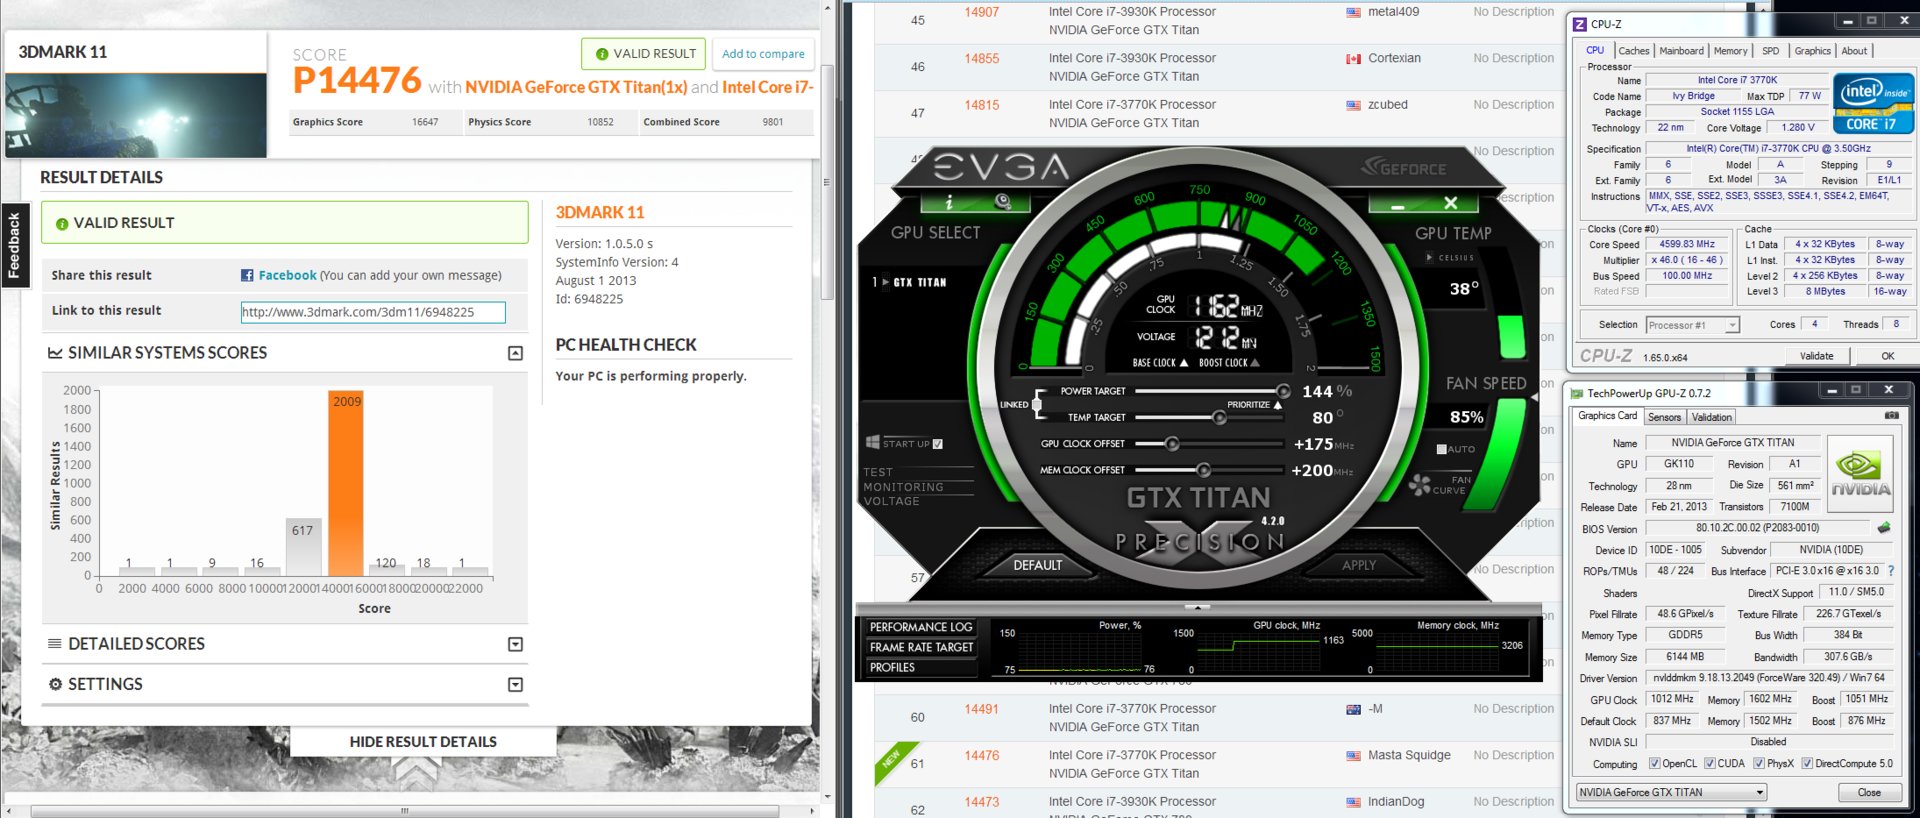Screen dimensions: 1920x818
Task: Open the Profiles button
Action: (x=920, y=667)
